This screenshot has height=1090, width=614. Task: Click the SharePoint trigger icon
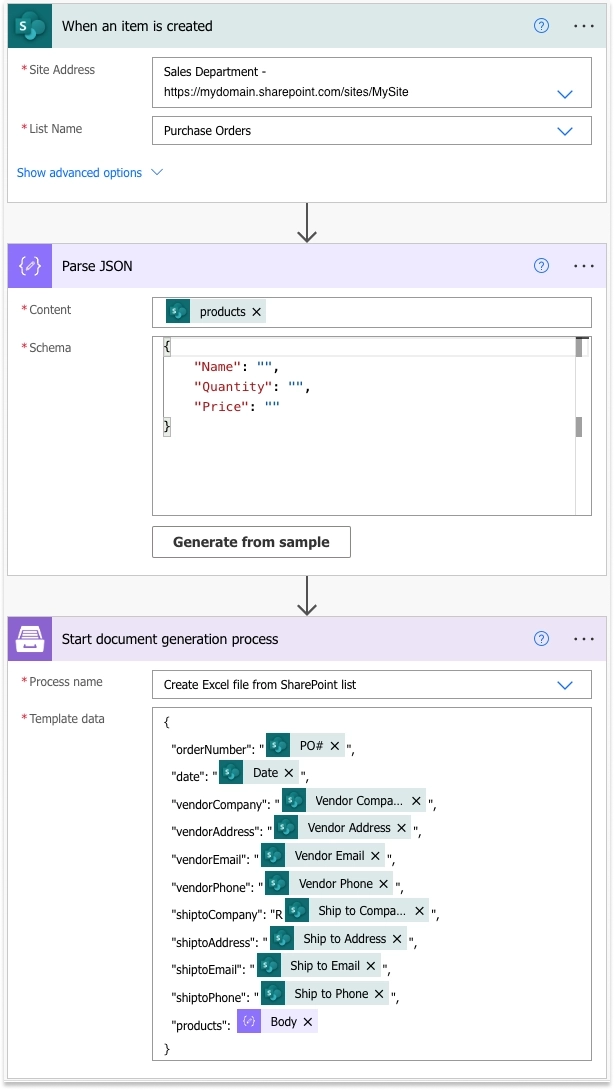tap(30, 26)
